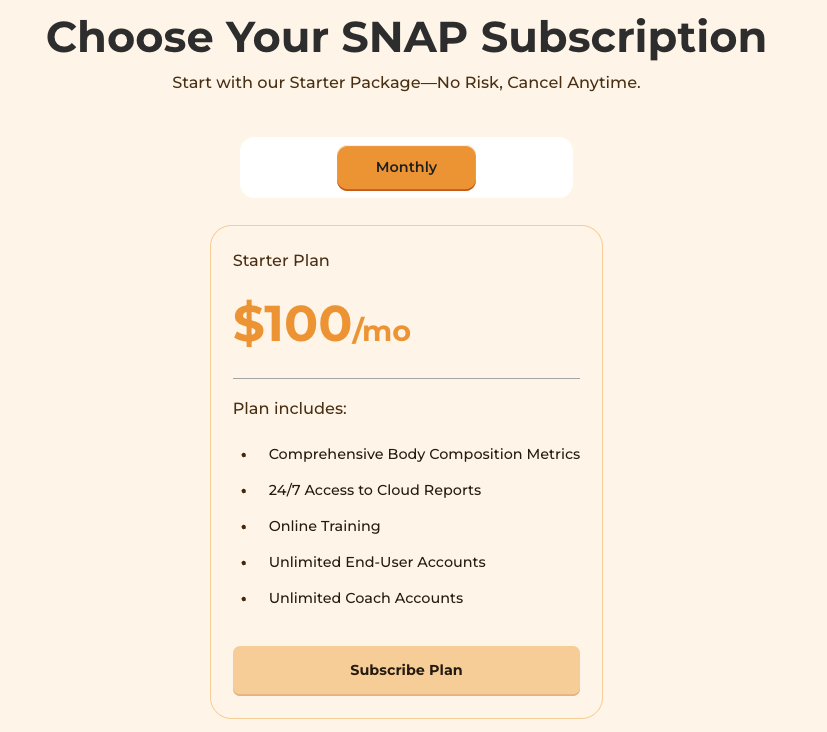Click empty white toggle area right of Monthly
Screen dimensions: 827x732
pos(523,168)
